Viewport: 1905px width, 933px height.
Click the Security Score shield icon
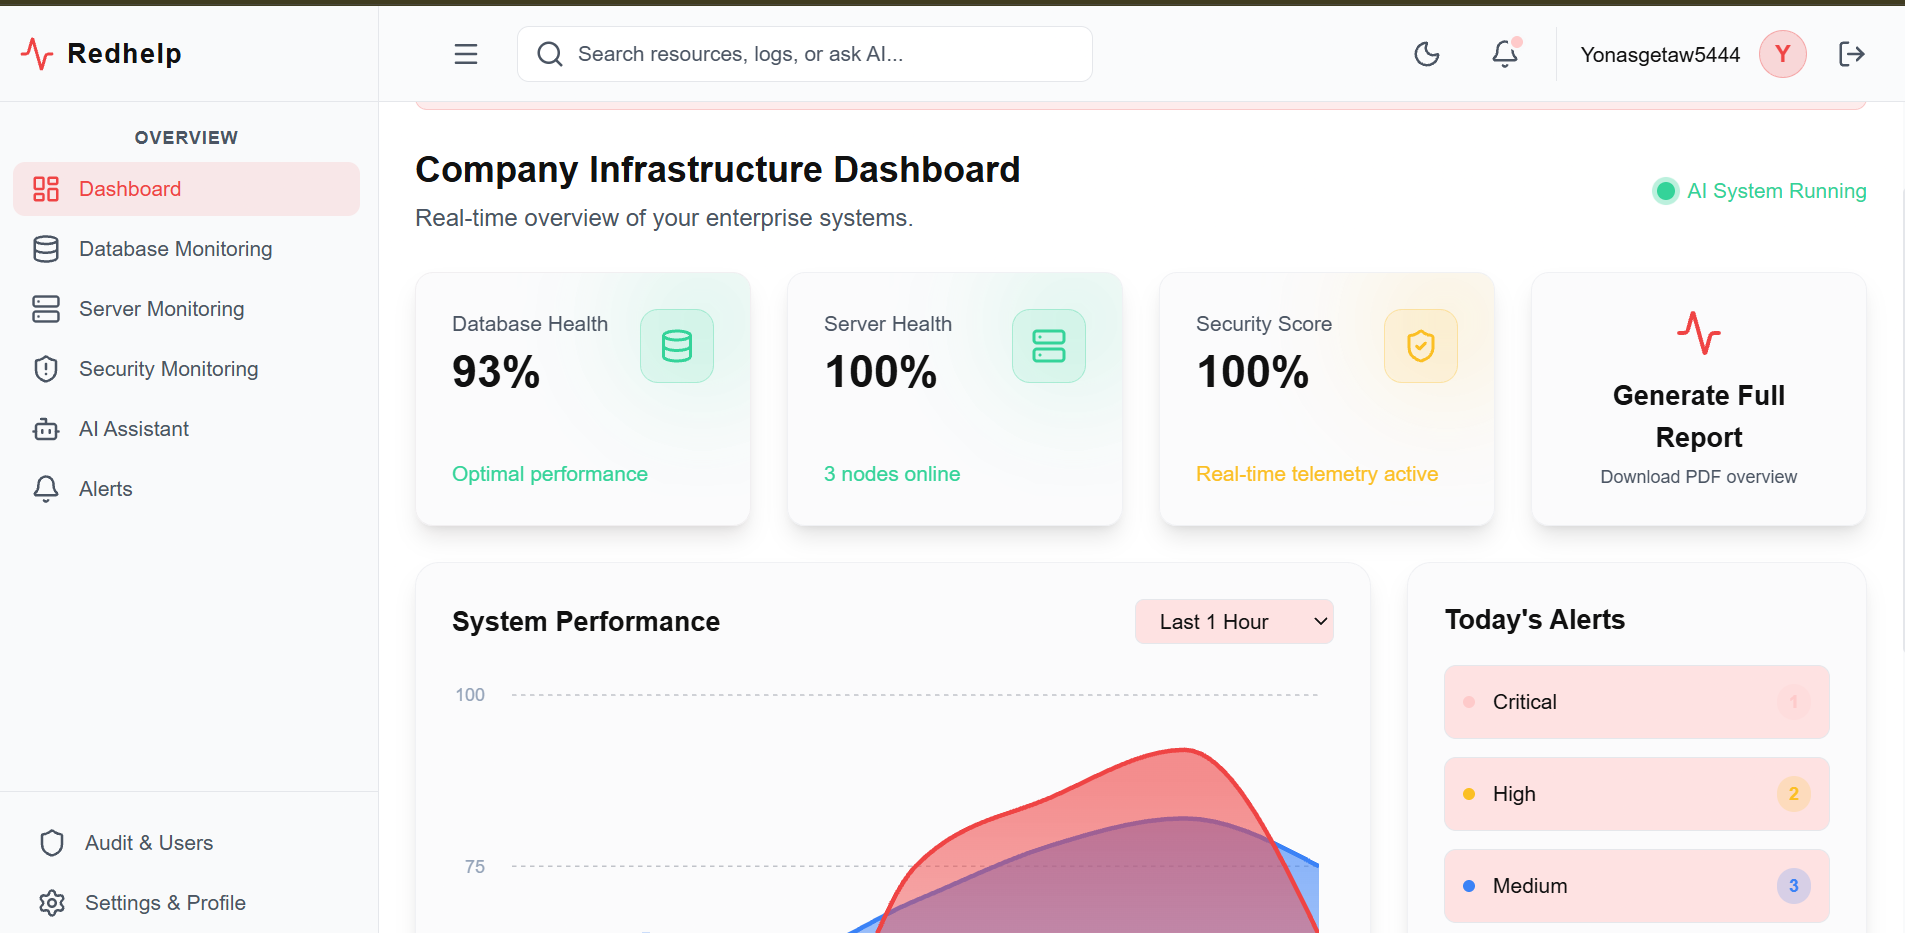[x=1421, y=346]
